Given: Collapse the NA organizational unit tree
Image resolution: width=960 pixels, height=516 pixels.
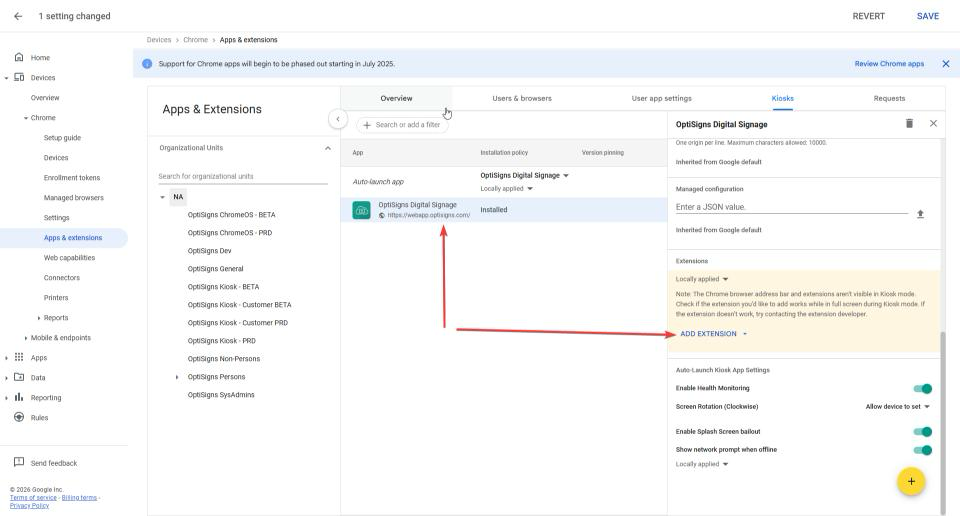Looking at the screenshot, I should pos(162,197).
